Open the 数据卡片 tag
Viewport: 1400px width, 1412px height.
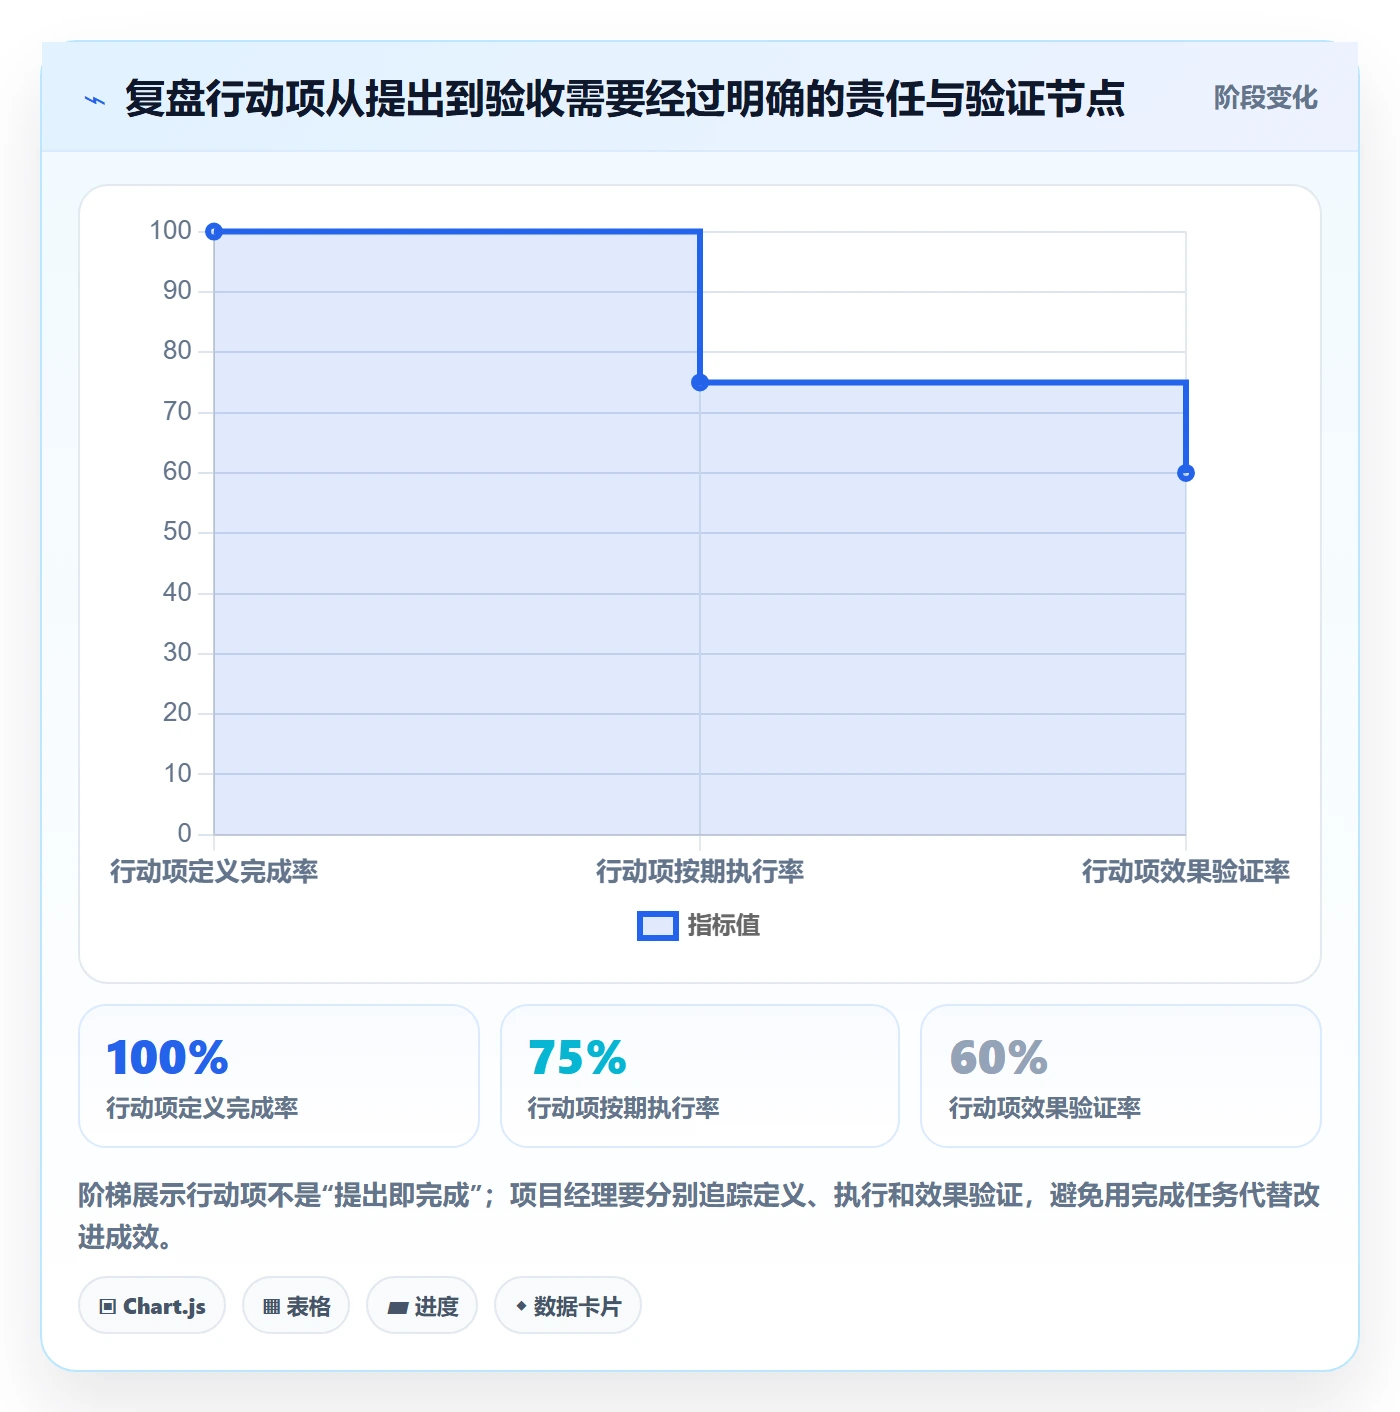[568, 1306]
